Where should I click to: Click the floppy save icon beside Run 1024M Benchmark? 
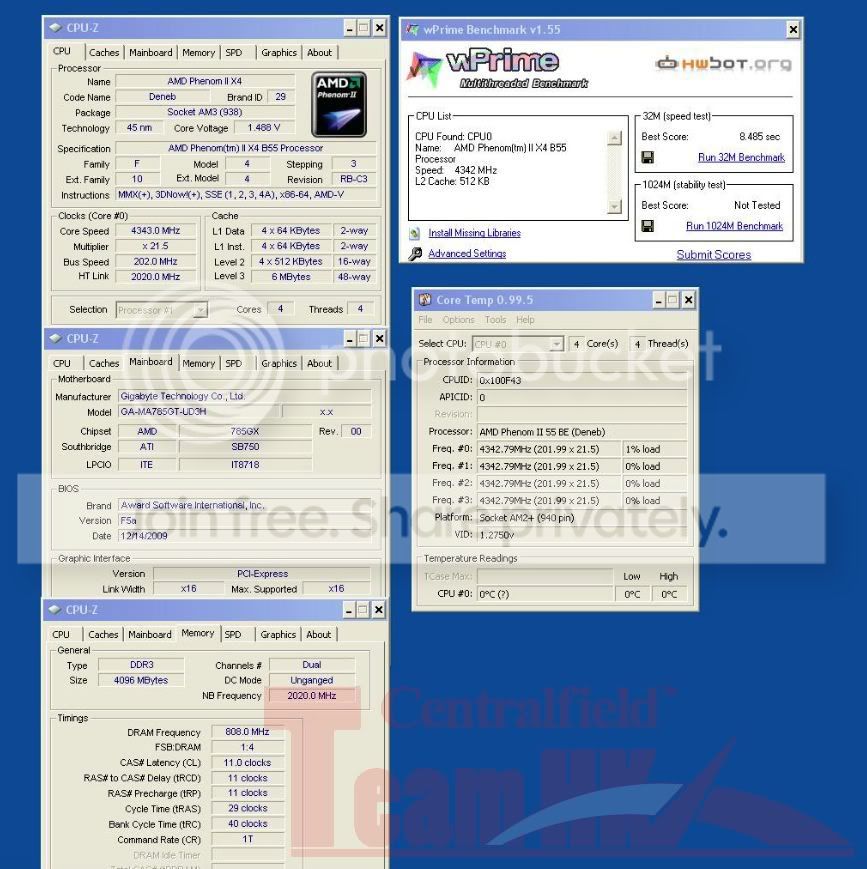click(x=648, y=226)
